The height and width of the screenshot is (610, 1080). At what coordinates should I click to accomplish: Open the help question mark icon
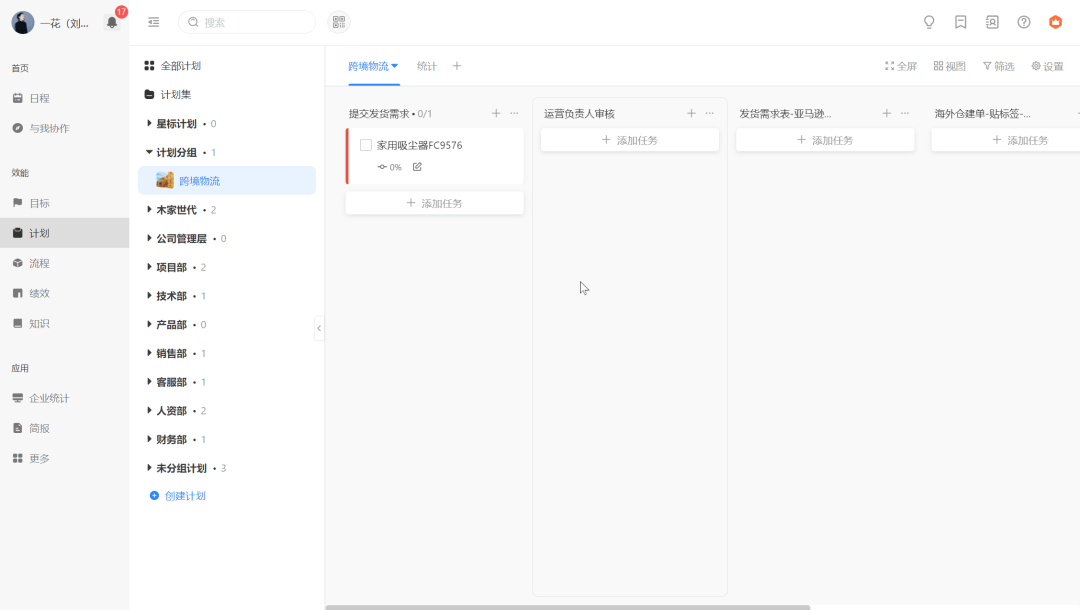(x=1024, y=22)
